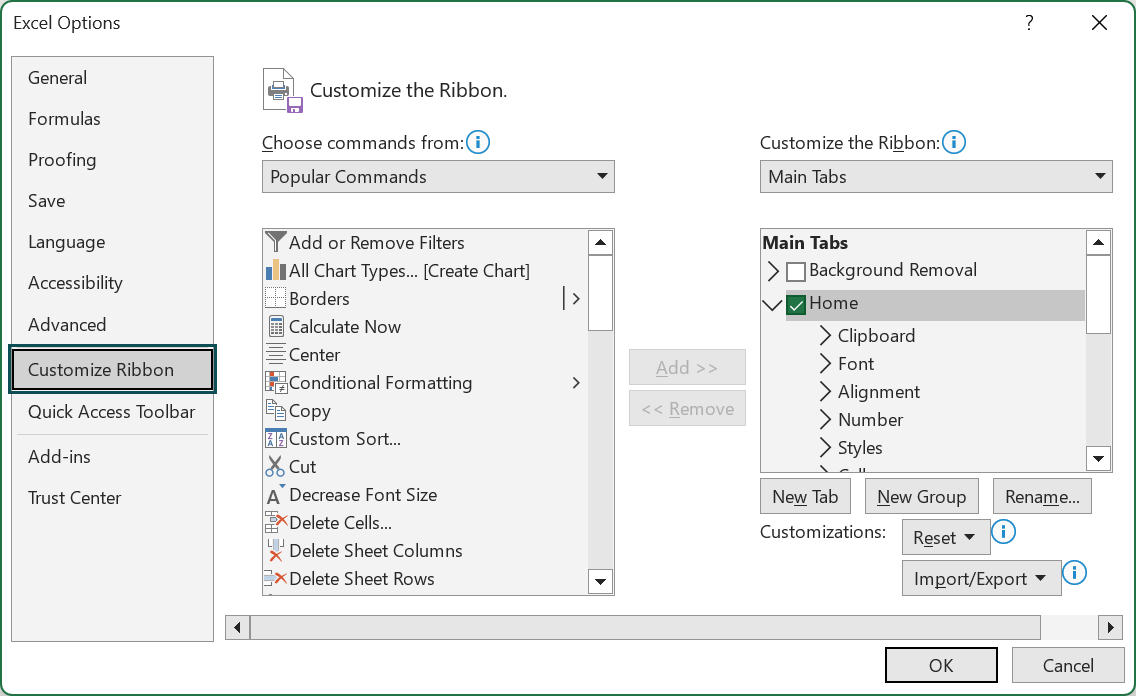Click Main Tabs list scroll-up arrow
Screen dimensions: 1136x696
click(x=1098, y=243)
